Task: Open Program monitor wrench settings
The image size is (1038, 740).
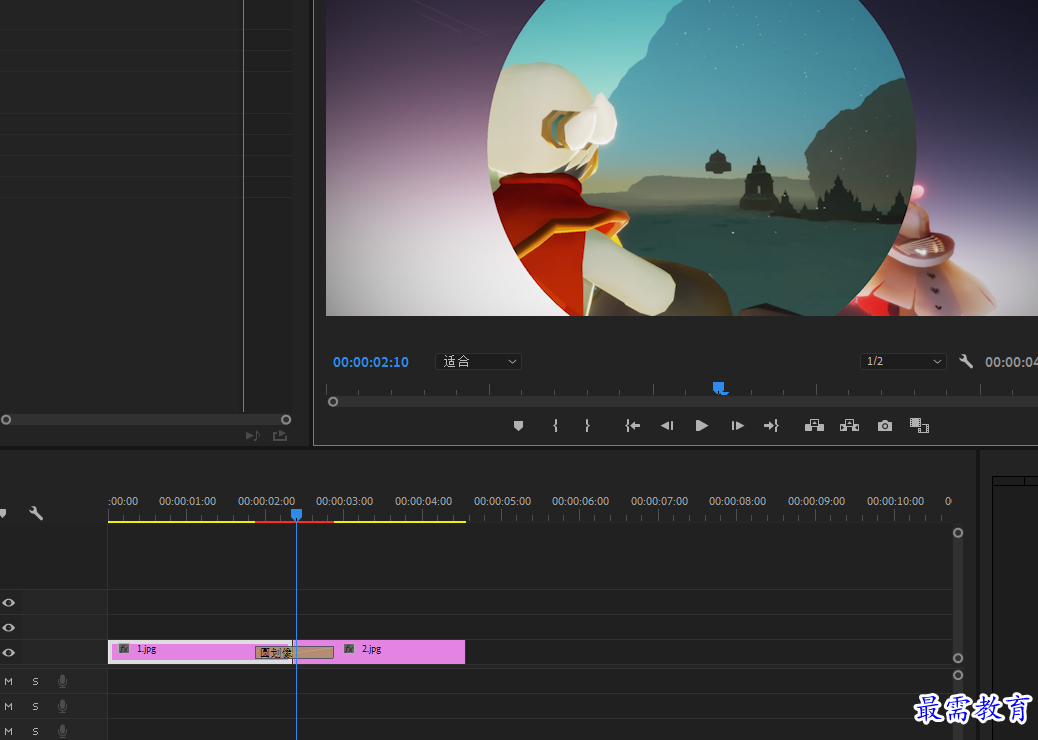Action: tap(966, 361)
